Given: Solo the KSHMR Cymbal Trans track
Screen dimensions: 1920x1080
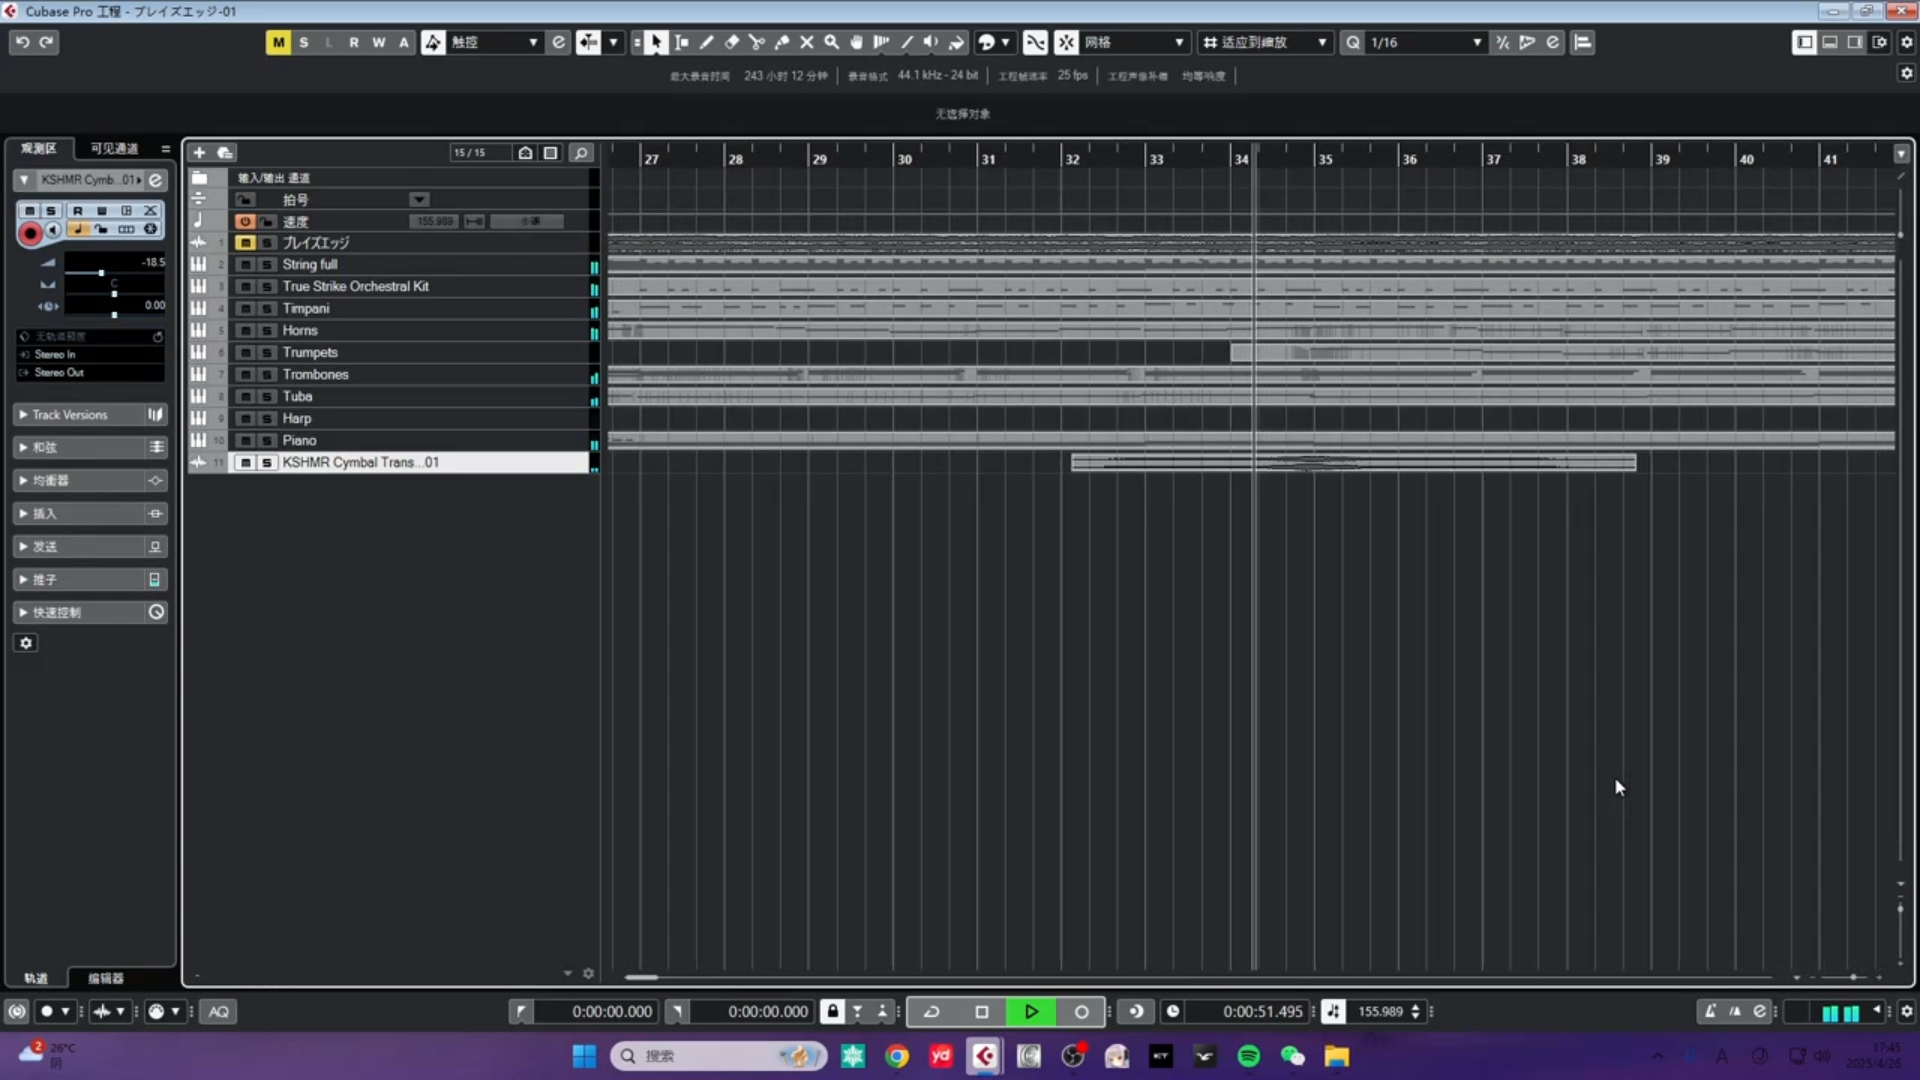Looking at the screenshot, I should pos(267,462).
